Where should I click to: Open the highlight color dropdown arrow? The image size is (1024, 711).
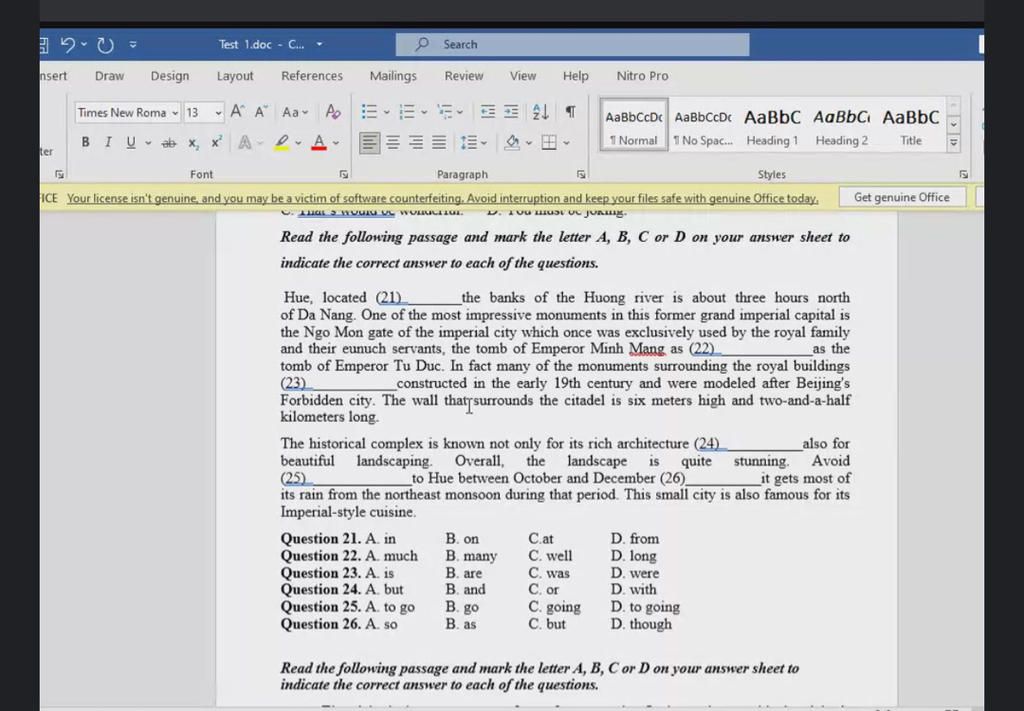point(298,142)
